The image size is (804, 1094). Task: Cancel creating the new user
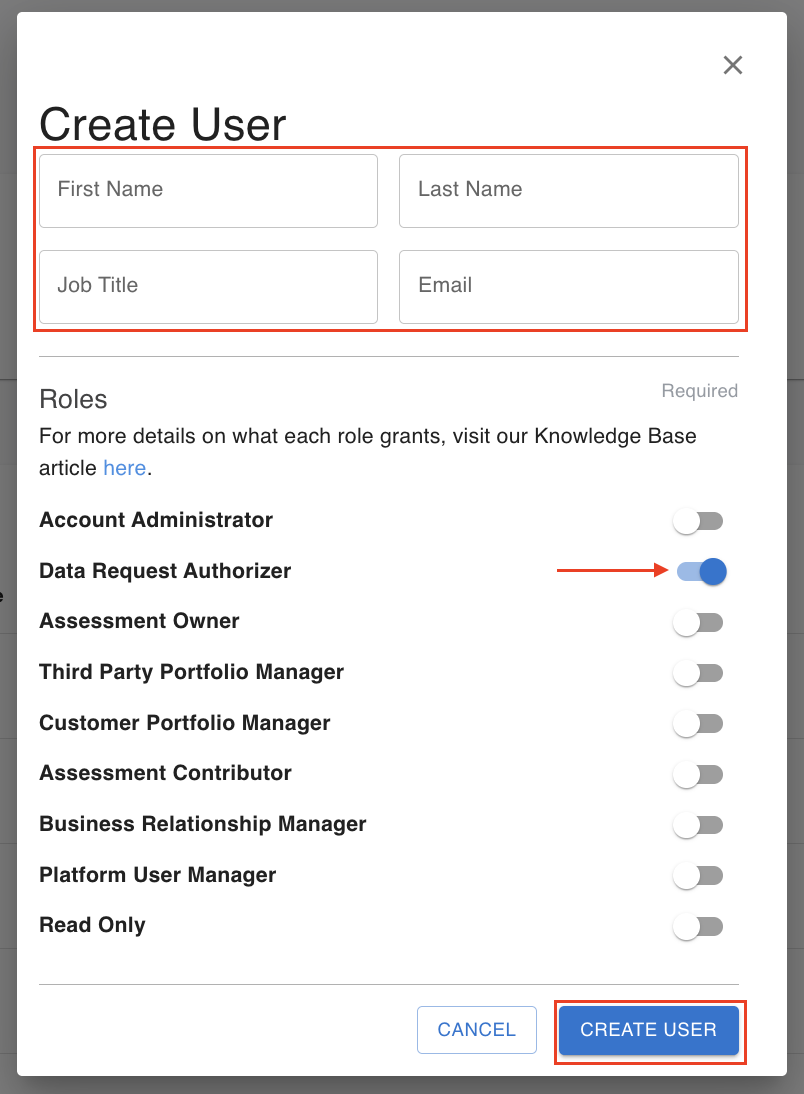coord(477,1030)
